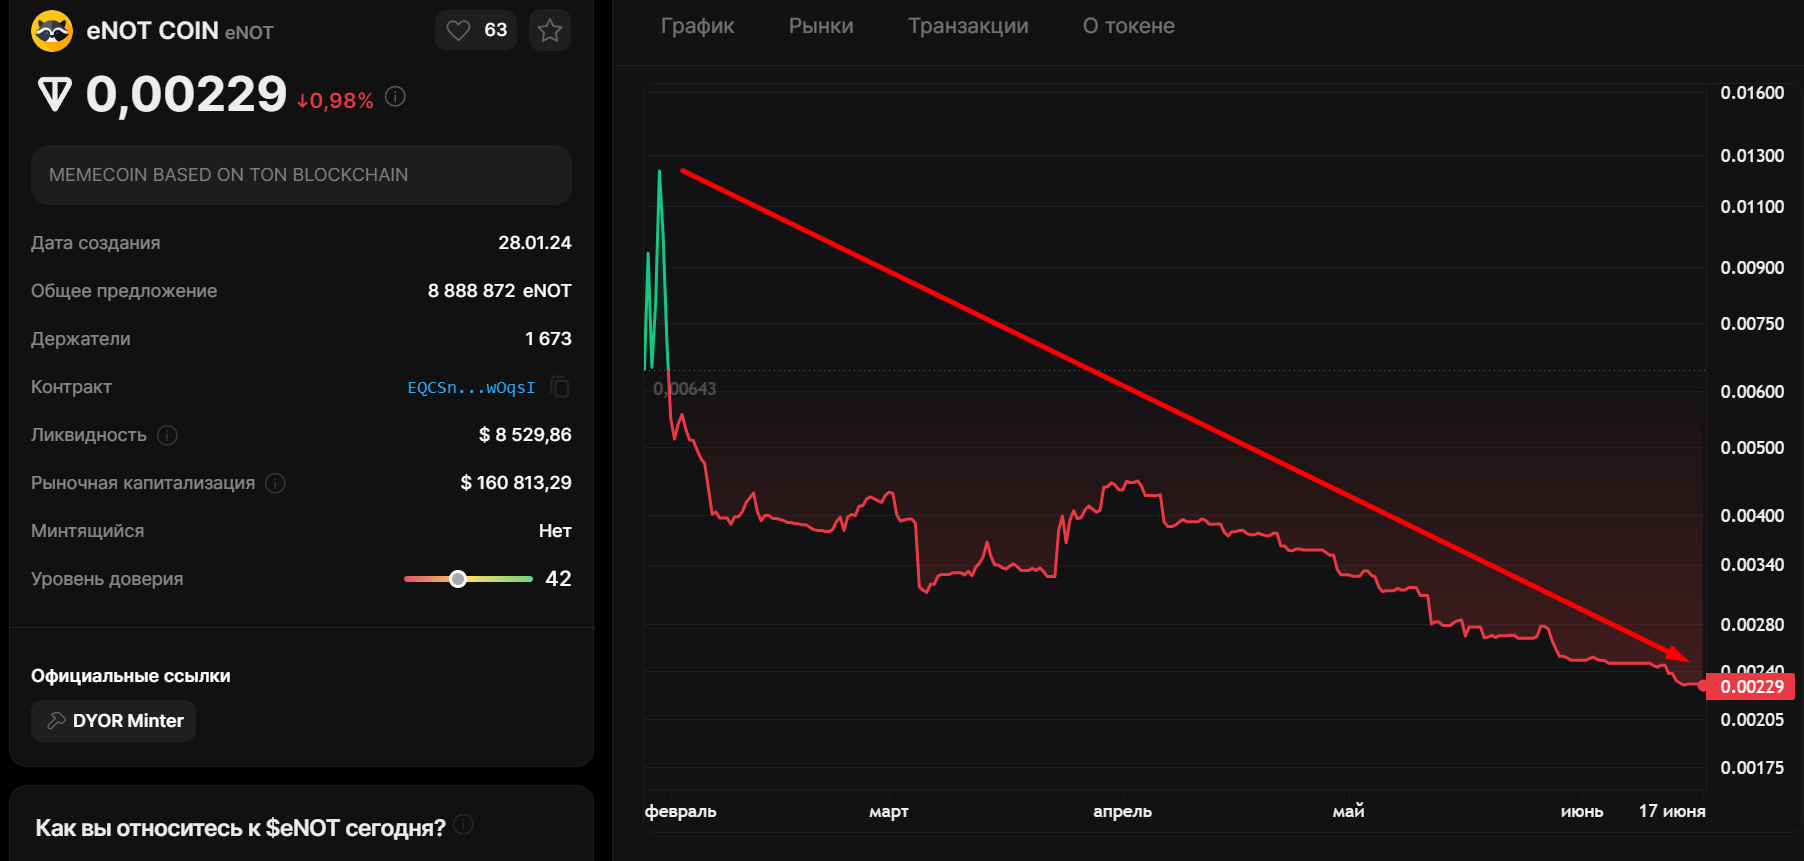
Task: Click the март label on the time axis
Action: (x=889, y=811)
